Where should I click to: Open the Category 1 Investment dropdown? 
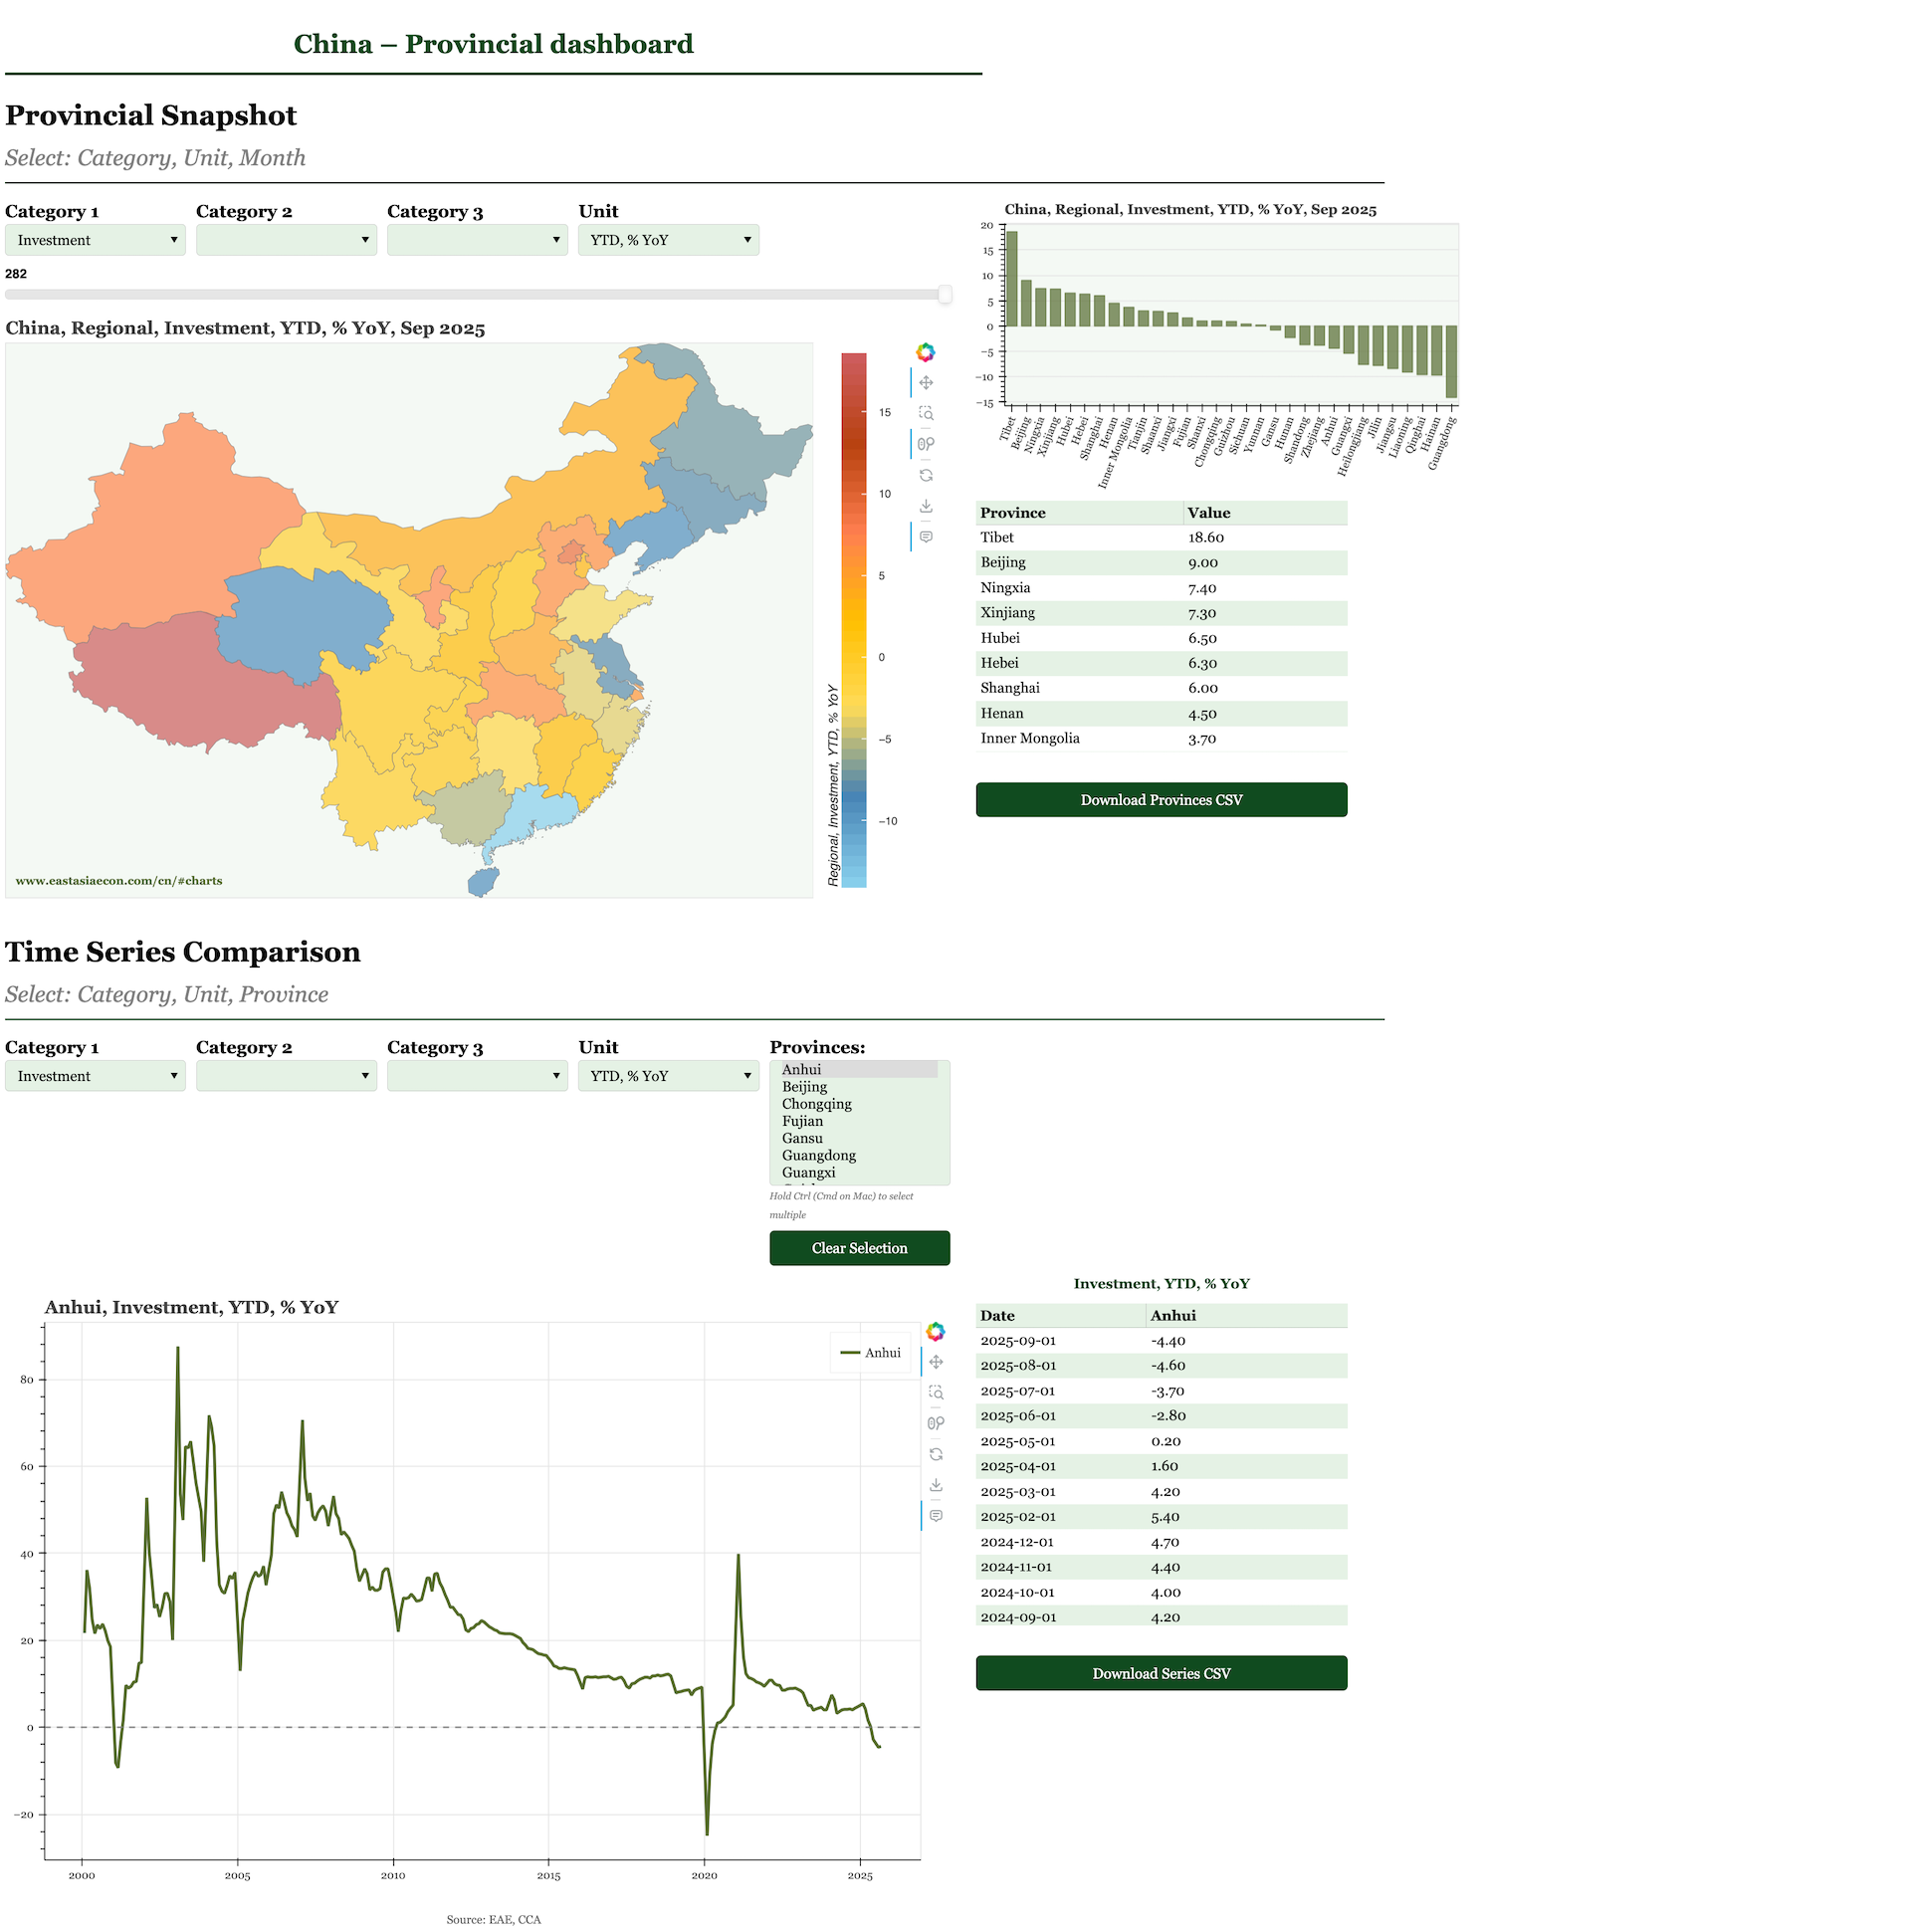95,239
